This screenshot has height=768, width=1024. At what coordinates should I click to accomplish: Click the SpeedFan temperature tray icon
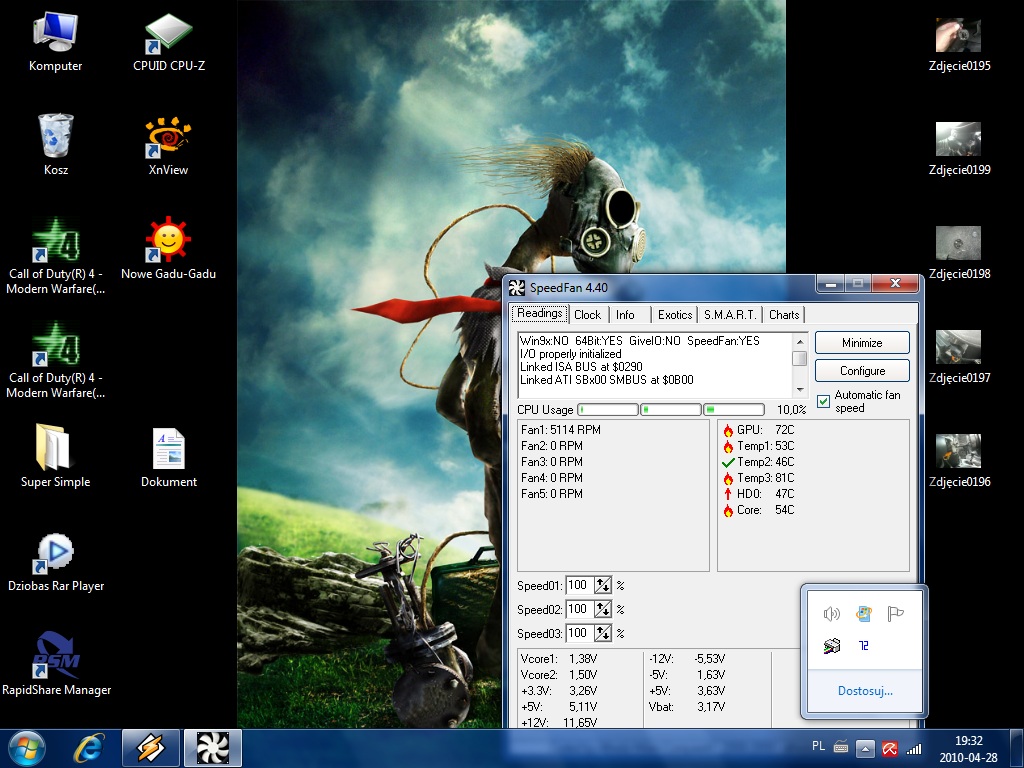863,646
